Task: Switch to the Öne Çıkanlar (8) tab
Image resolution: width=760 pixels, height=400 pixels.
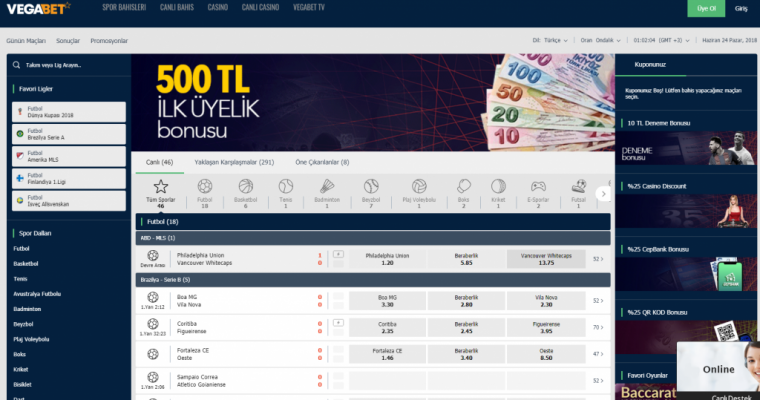Action: (322, 162)
